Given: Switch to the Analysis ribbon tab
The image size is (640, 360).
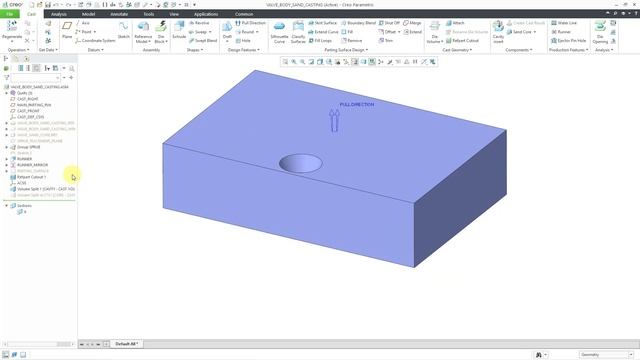Looking at the screenshot, I should click(58, 14).
